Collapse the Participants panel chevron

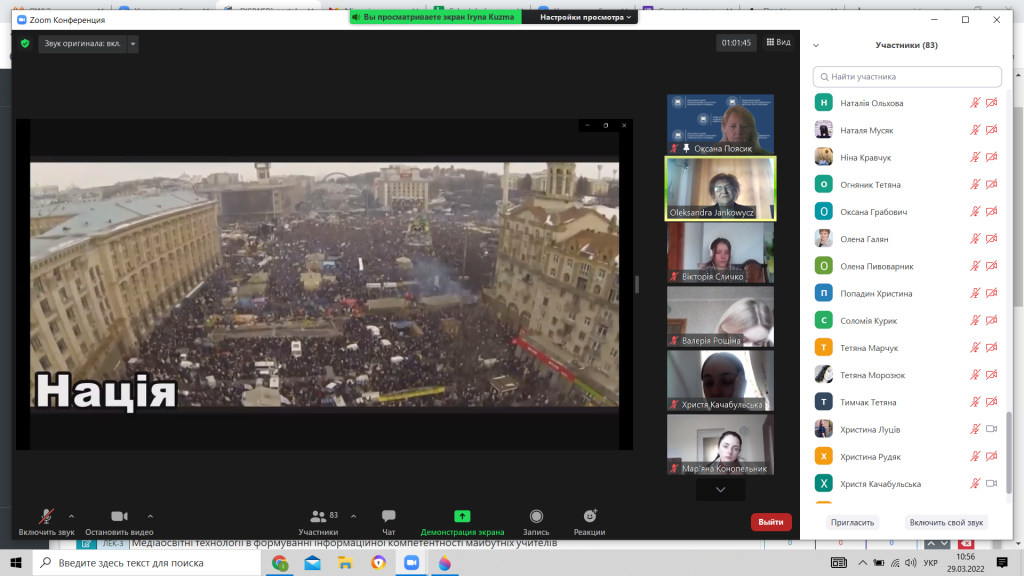816,45
